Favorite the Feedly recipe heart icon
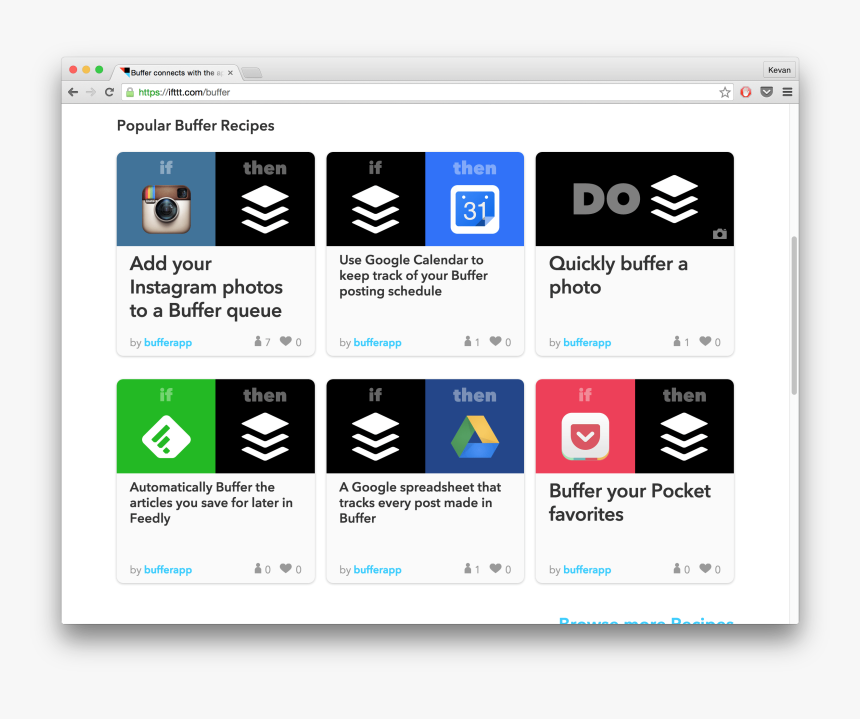 [x=286, y=568]
